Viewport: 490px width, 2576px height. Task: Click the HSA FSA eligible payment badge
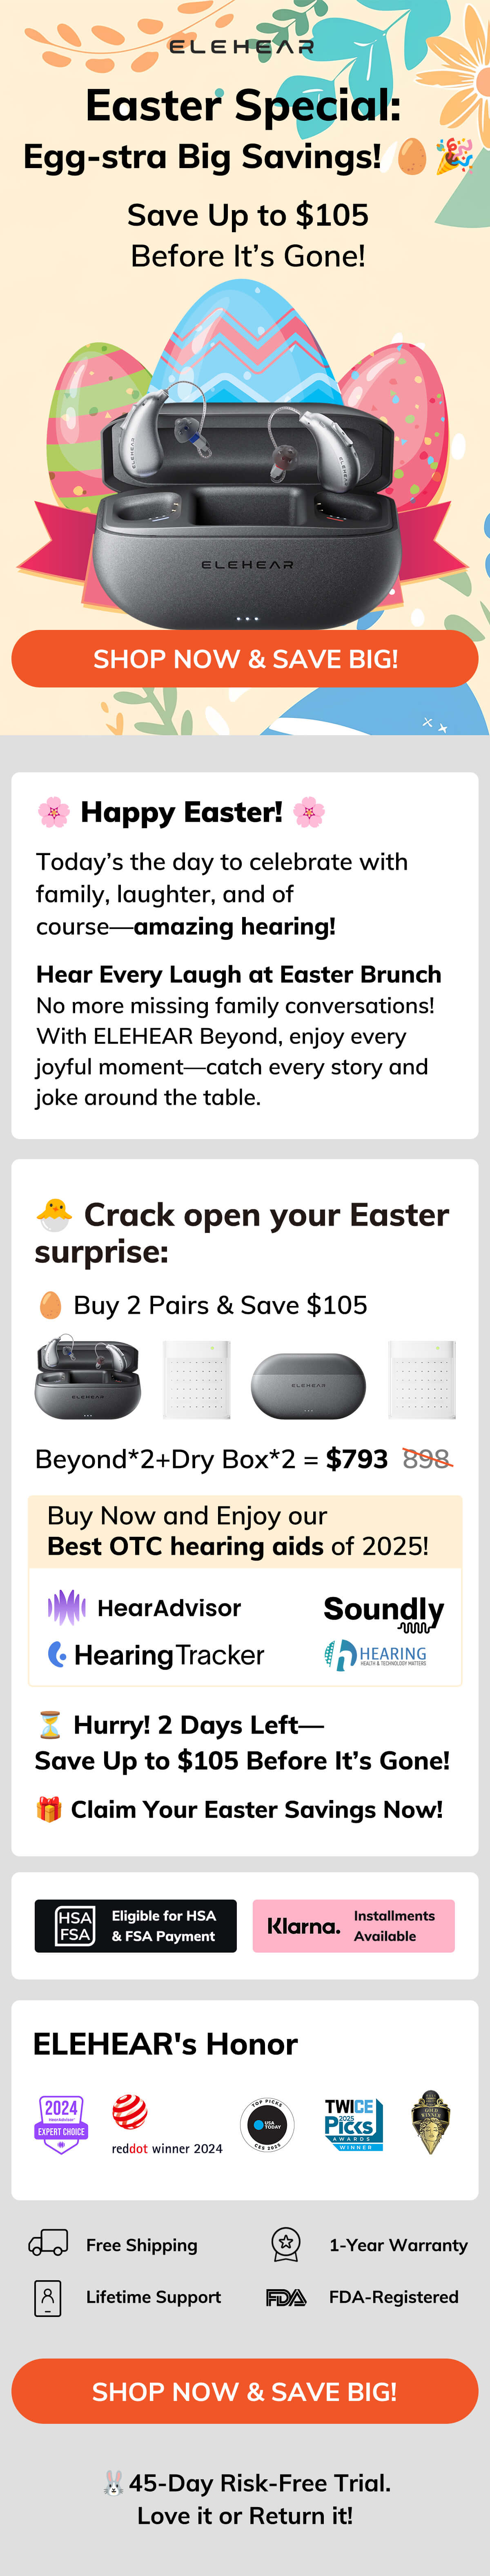tap(136, 1926)
